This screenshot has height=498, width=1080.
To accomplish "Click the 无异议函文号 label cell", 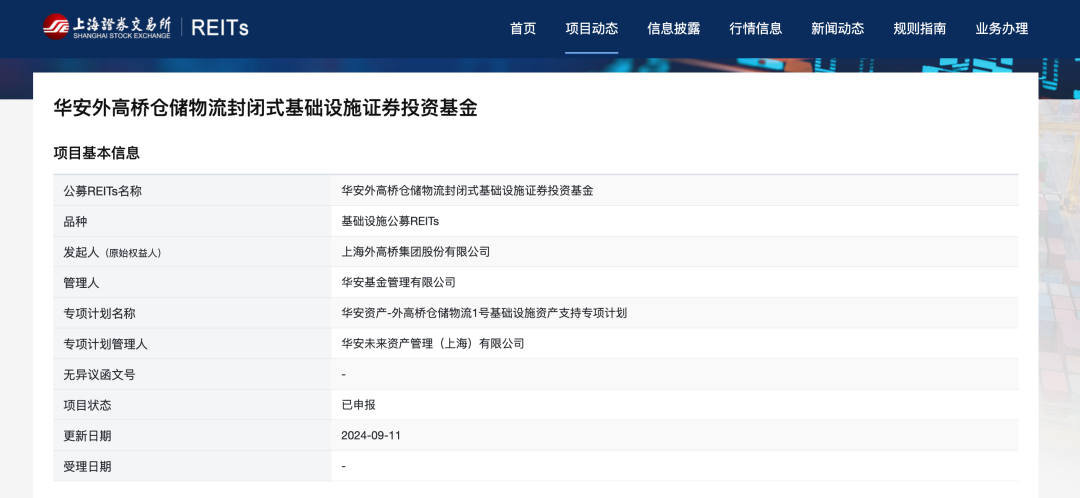I will [x=192, y=375].
